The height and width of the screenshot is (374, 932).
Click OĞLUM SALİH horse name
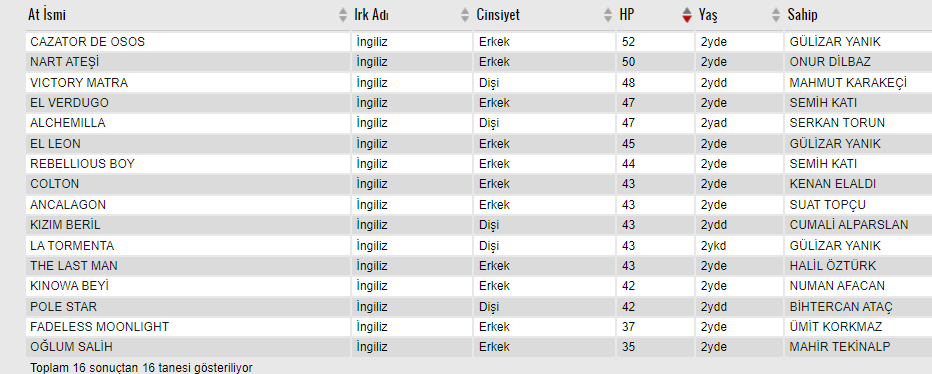(x=71, y=347)
